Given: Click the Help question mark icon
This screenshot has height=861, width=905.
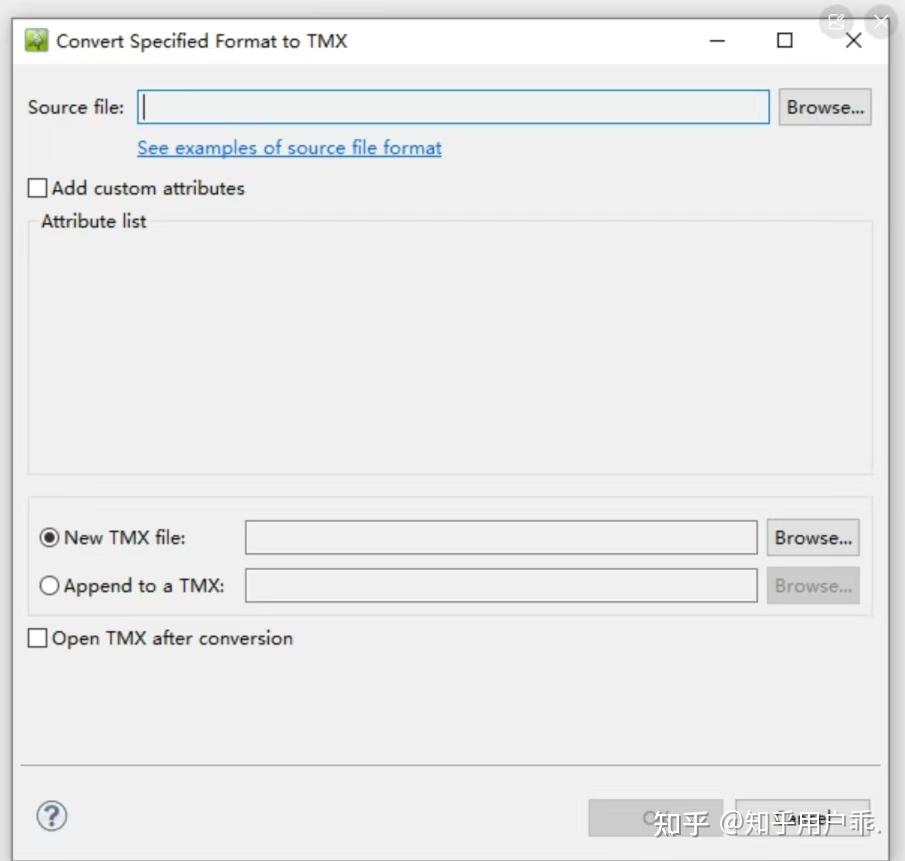Looking at the screenshot, I should 51,816.
